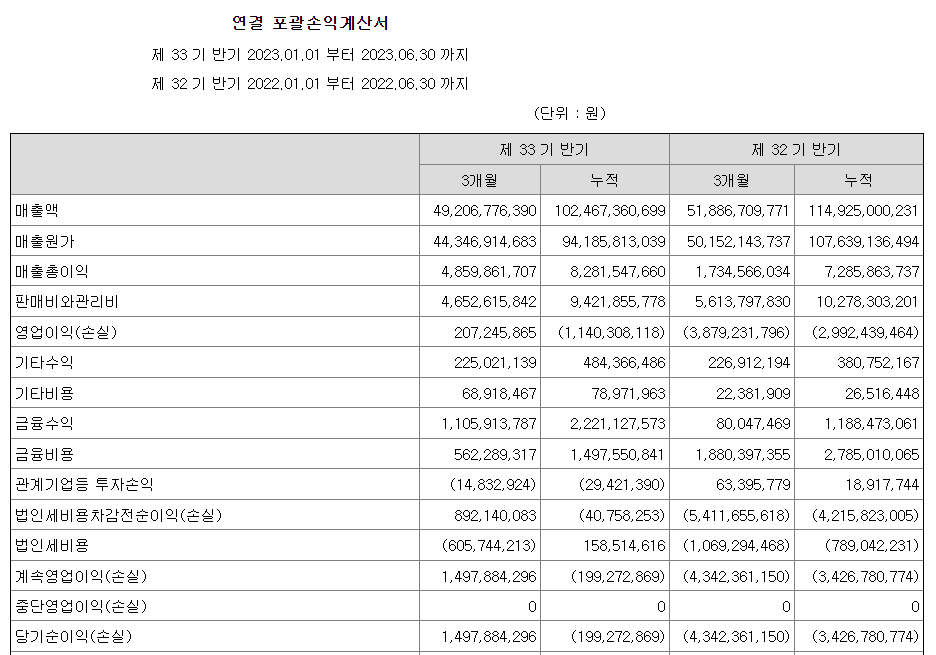Viewport: 936px width, 655px height.
Task: Click the 관계기업등 투자손익 row label
Action: [x=84, y=484]
